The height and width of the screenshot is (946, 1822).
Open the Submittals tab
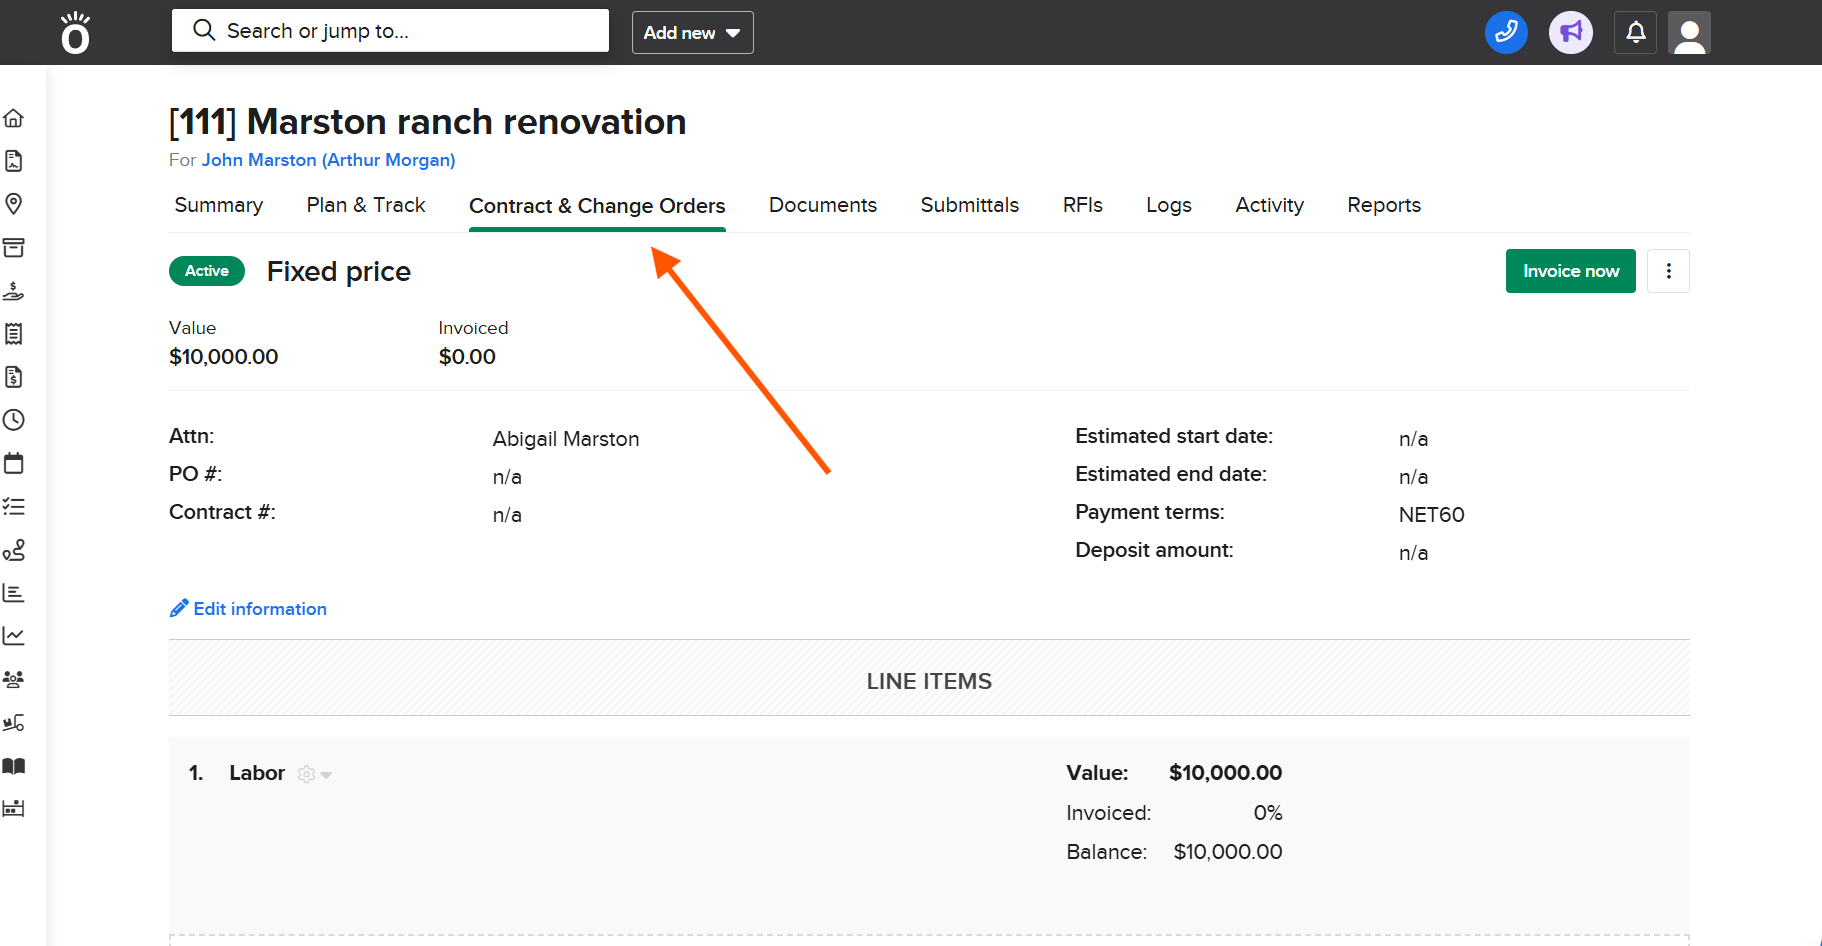pyautogui.click(x=969, y=205)
